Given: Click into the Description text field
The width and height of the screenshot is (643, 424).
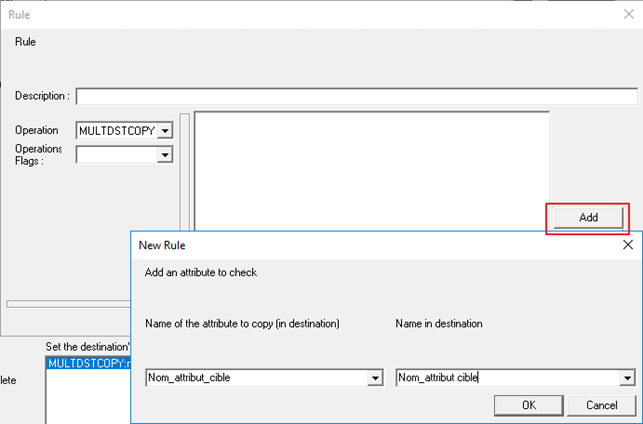Looking at the screenshot, I should (357, 96).
